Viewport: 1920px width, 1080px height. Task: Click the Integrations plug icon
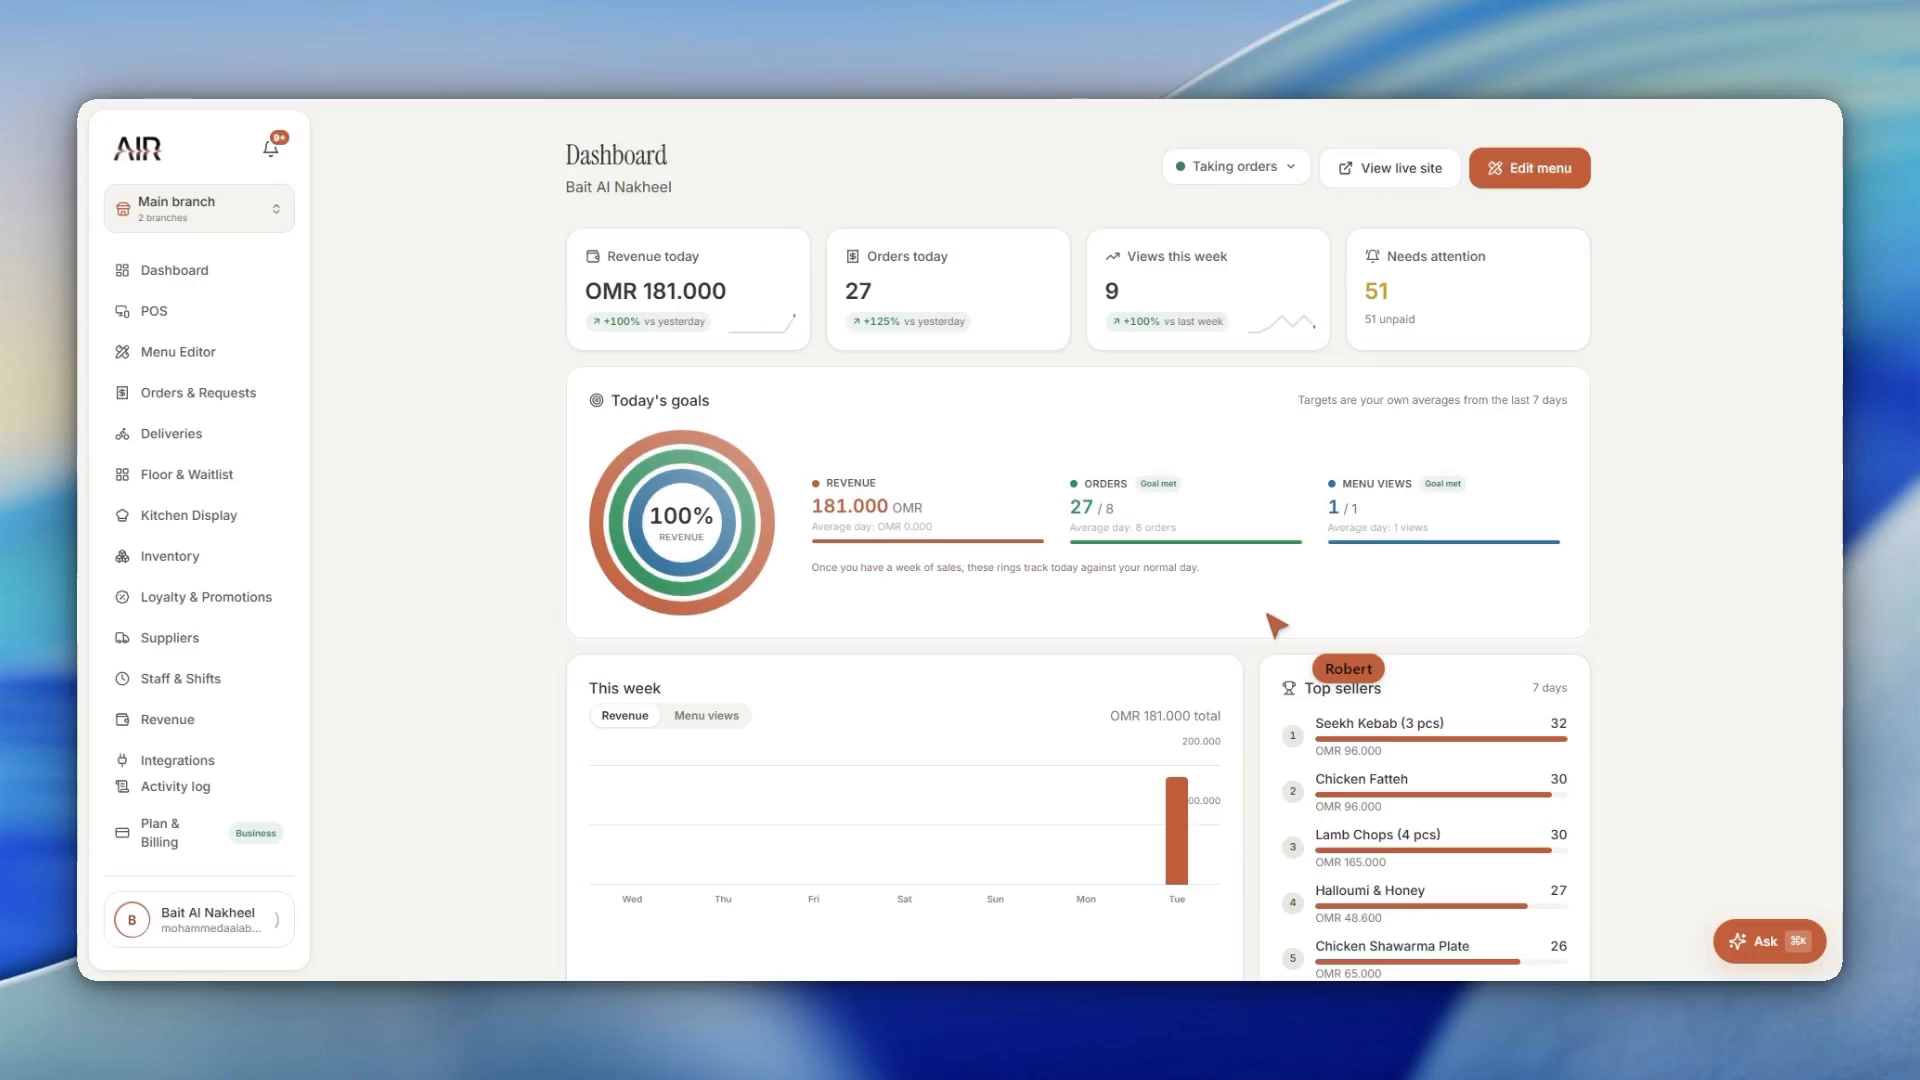pyautogui.click(x=122, y=760)
